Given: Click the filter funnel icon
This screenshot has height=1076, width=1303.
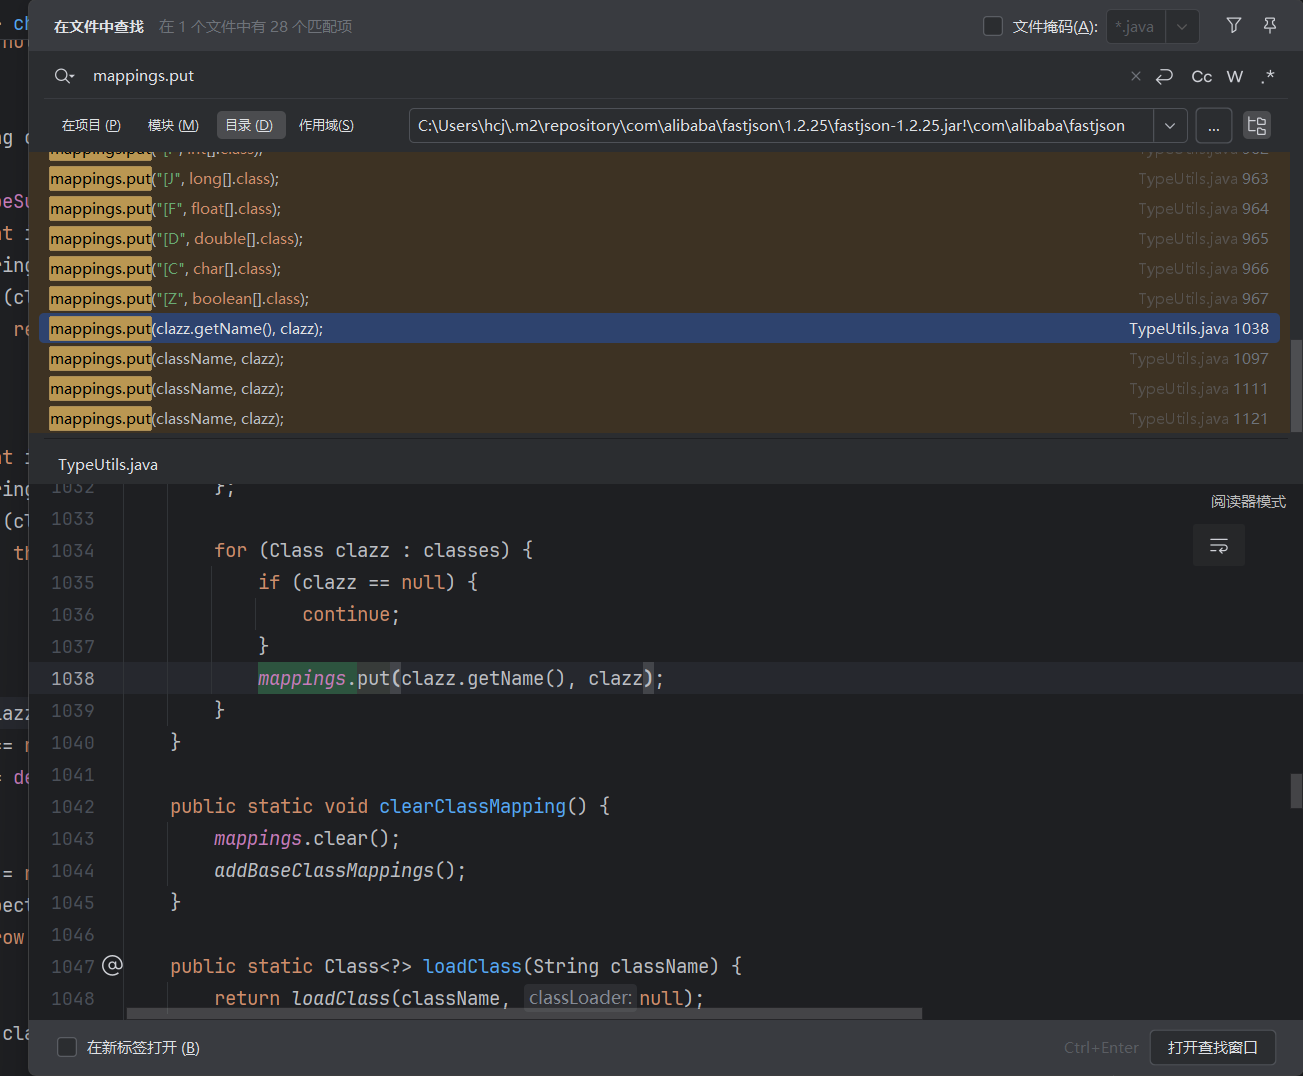Looking at the screenshot, I should (1233, 26).
